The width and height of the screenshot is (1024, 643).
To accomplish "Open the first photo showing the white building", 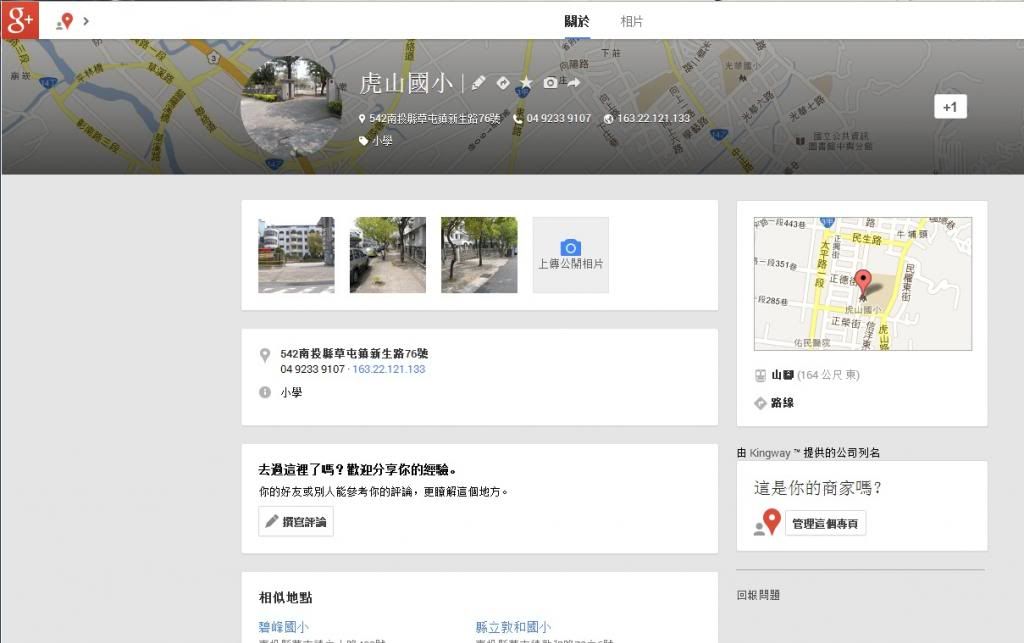I will tap(296, 255).
